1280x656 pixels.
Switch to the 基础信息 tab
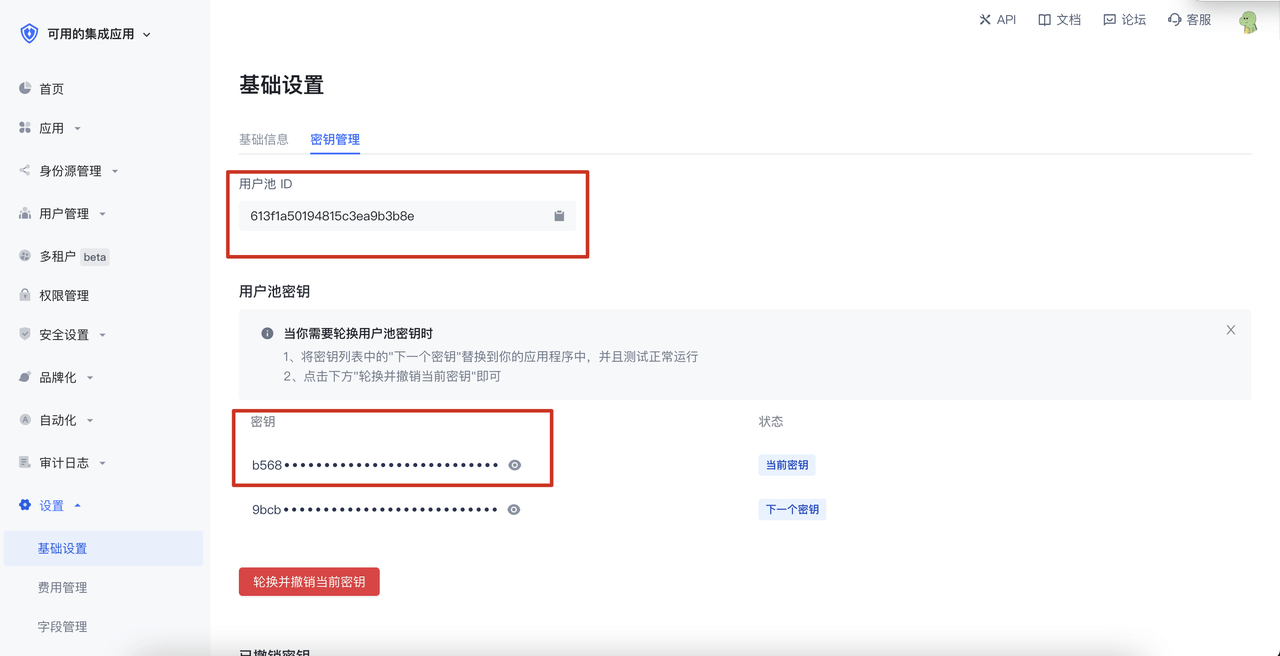pos(263,139)
